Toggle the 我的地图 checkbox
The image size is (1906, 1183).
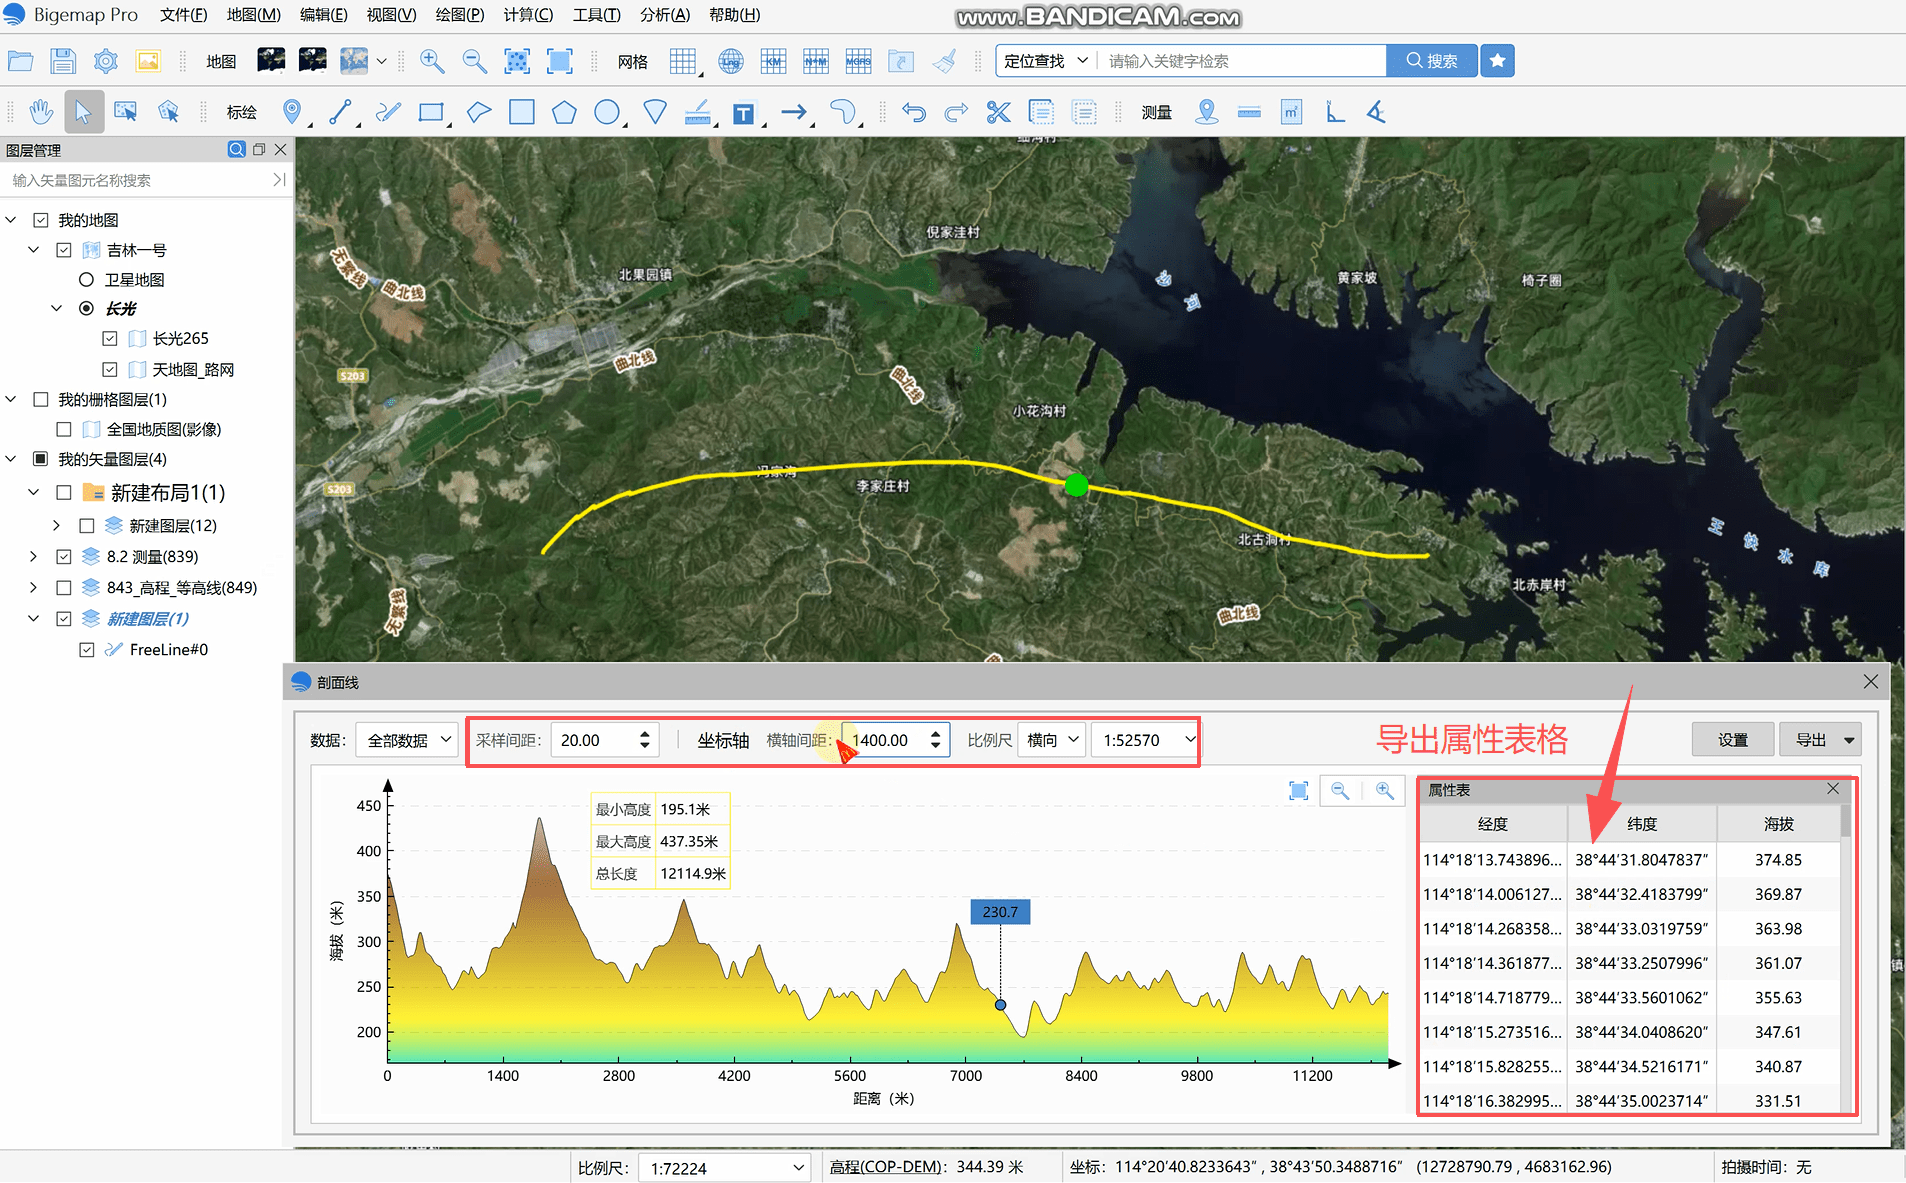point(41,220)
